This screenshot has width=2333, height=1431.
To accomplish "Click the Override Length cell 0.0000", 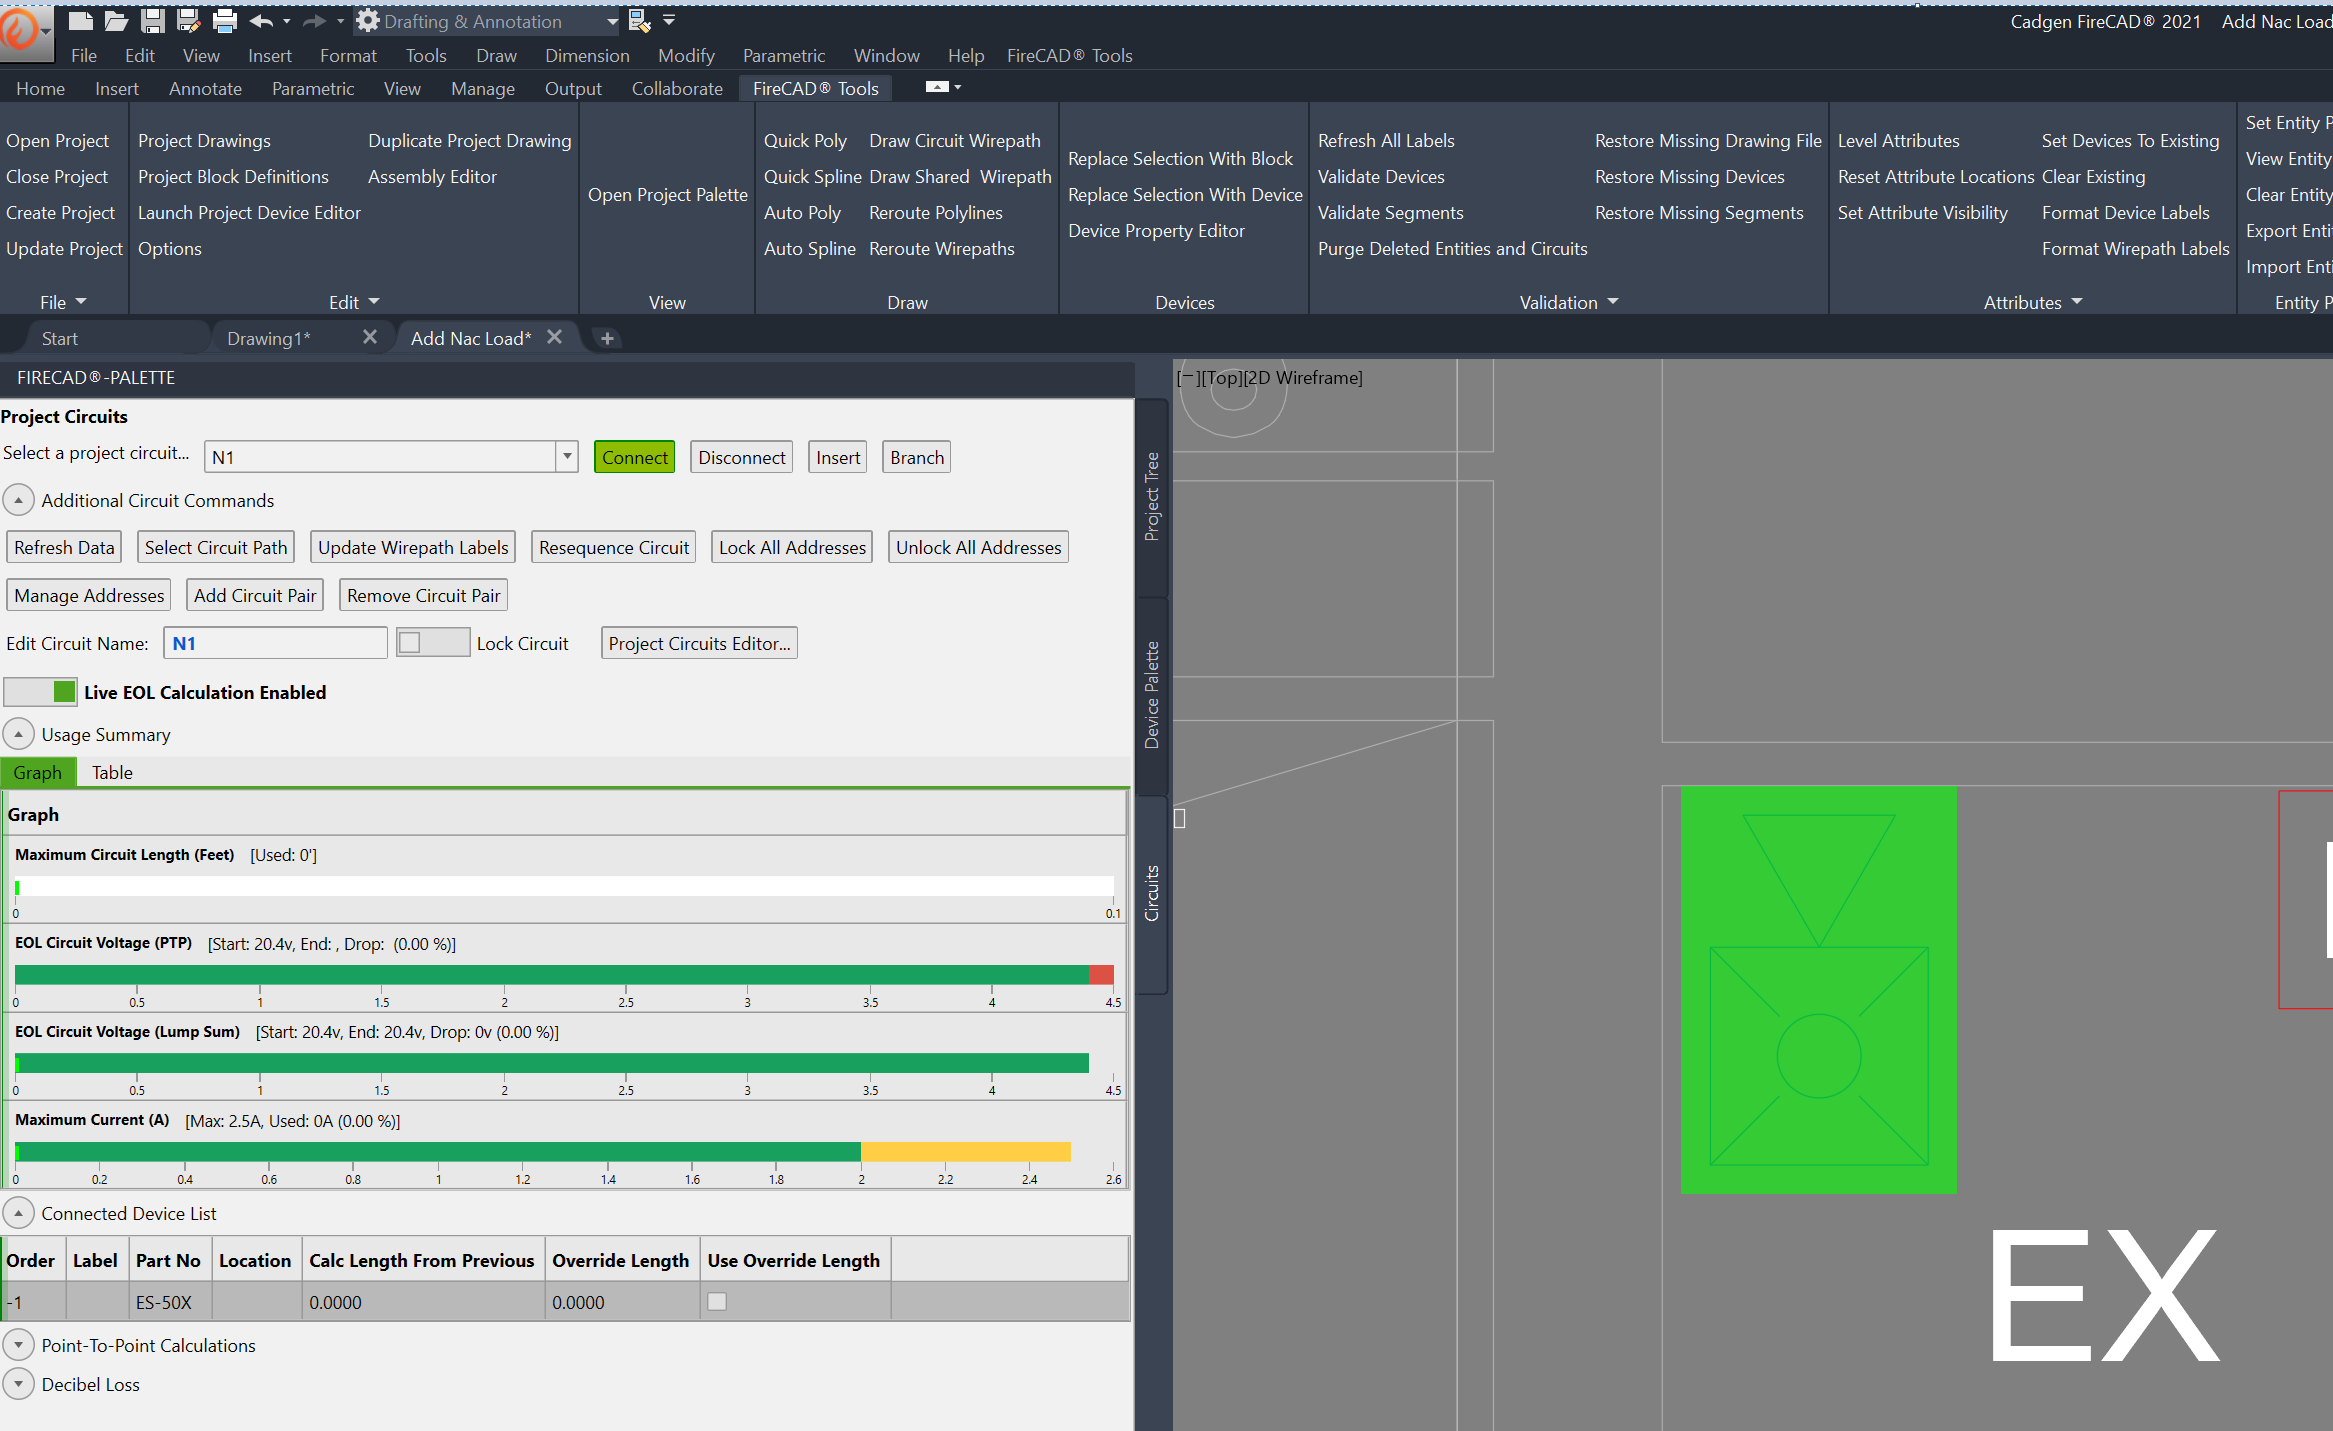I will pos(622,1302).
